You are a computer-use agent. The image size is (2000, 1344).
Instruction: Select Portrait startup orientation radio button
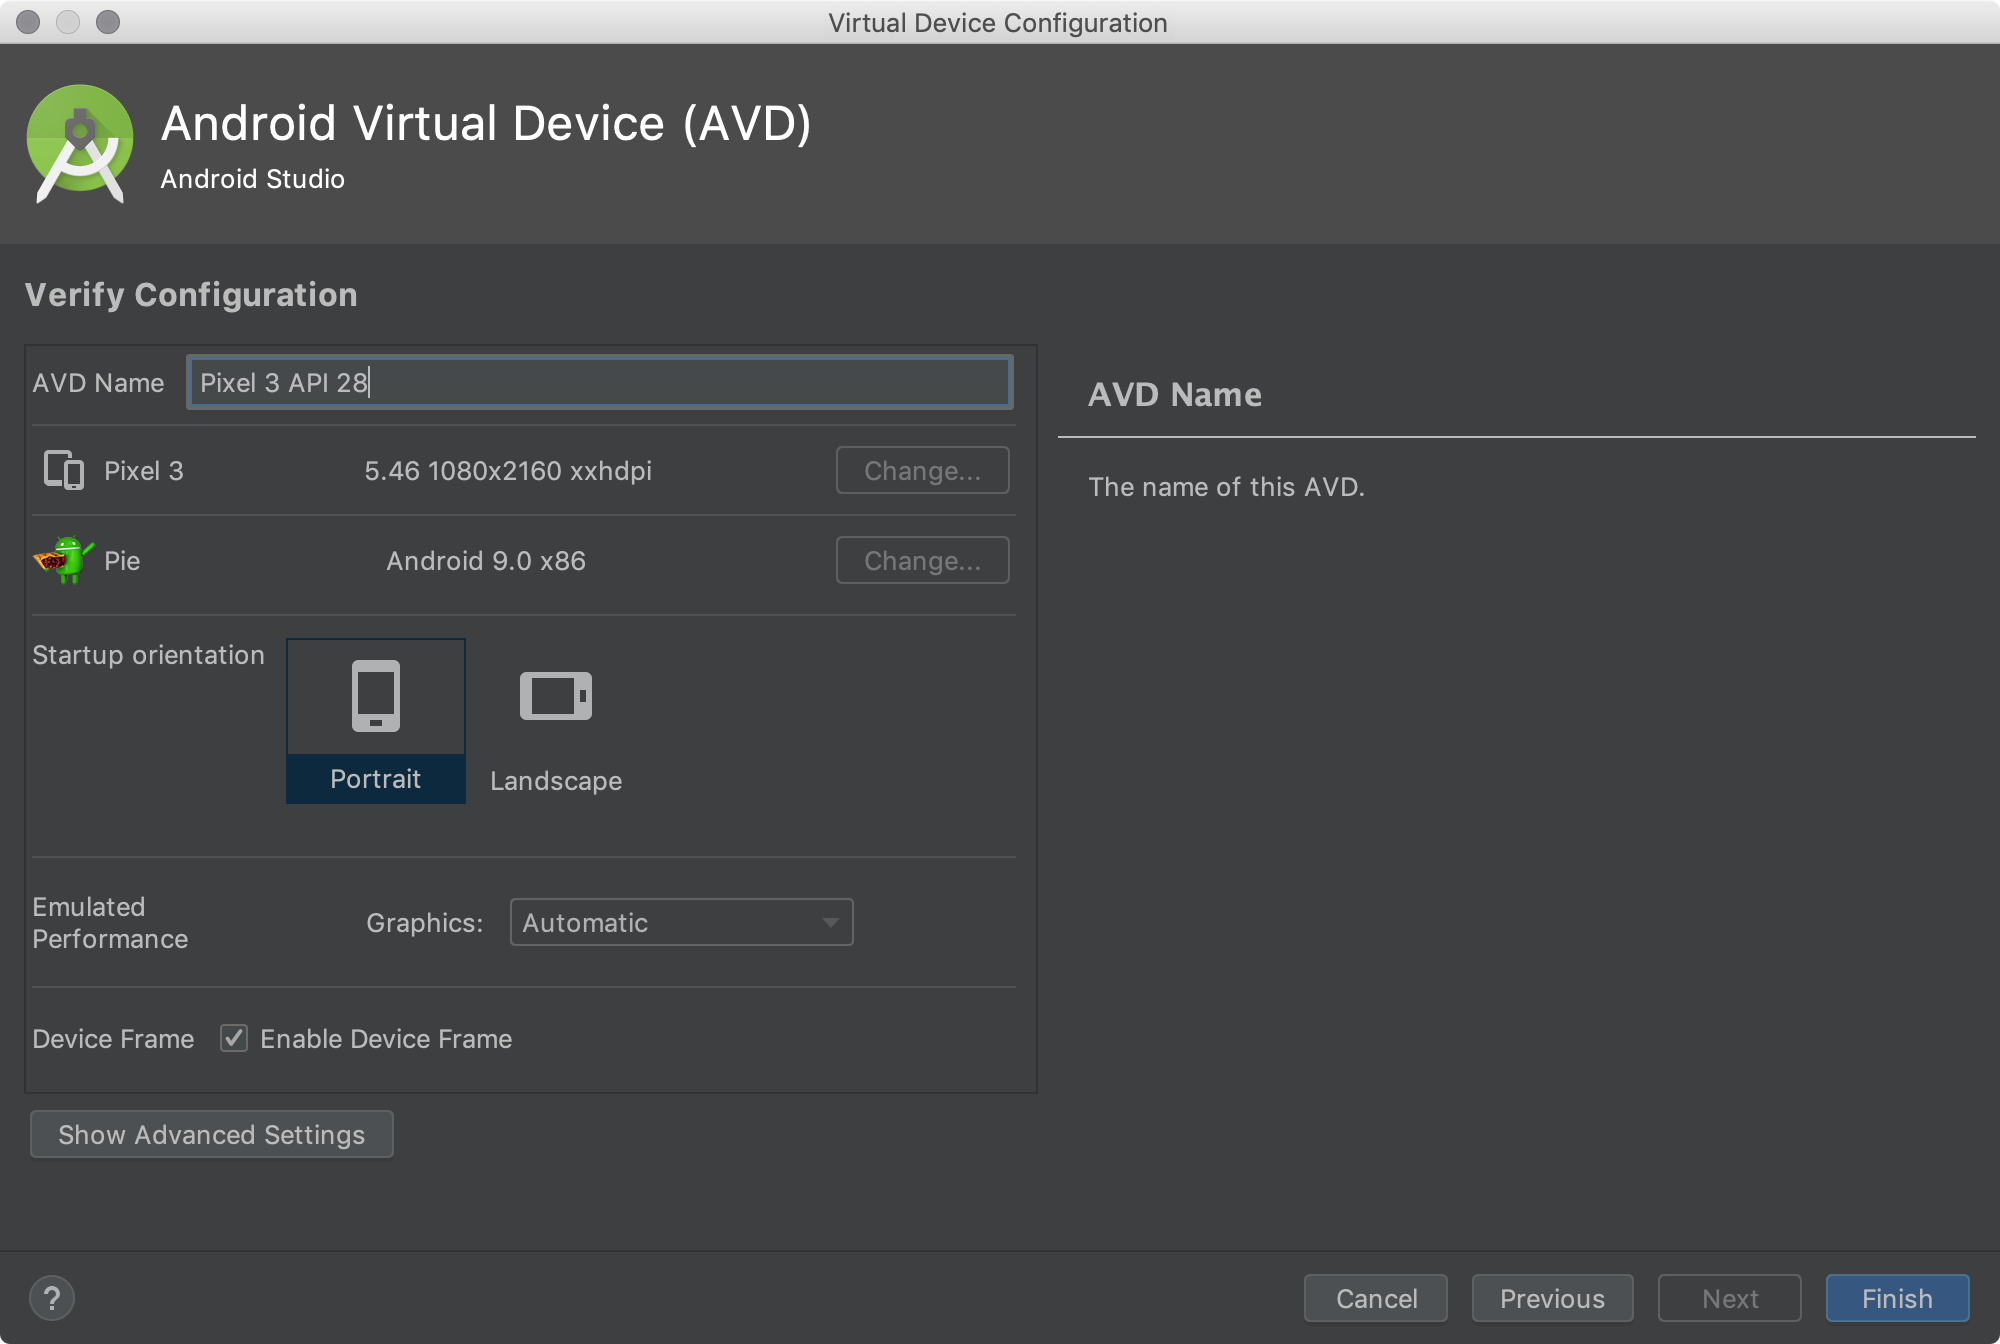(375, 720)
